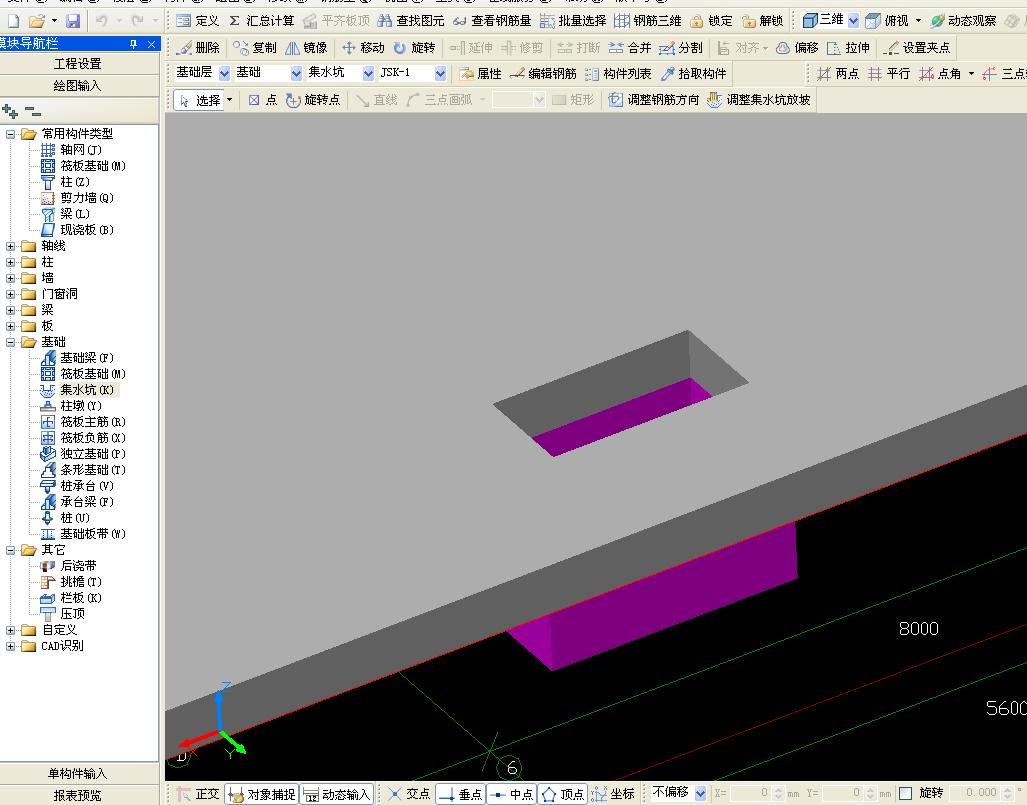
Task: Open the 绘图输入 navigation tab
Action: pyautogui.click(x=79, y=86)
